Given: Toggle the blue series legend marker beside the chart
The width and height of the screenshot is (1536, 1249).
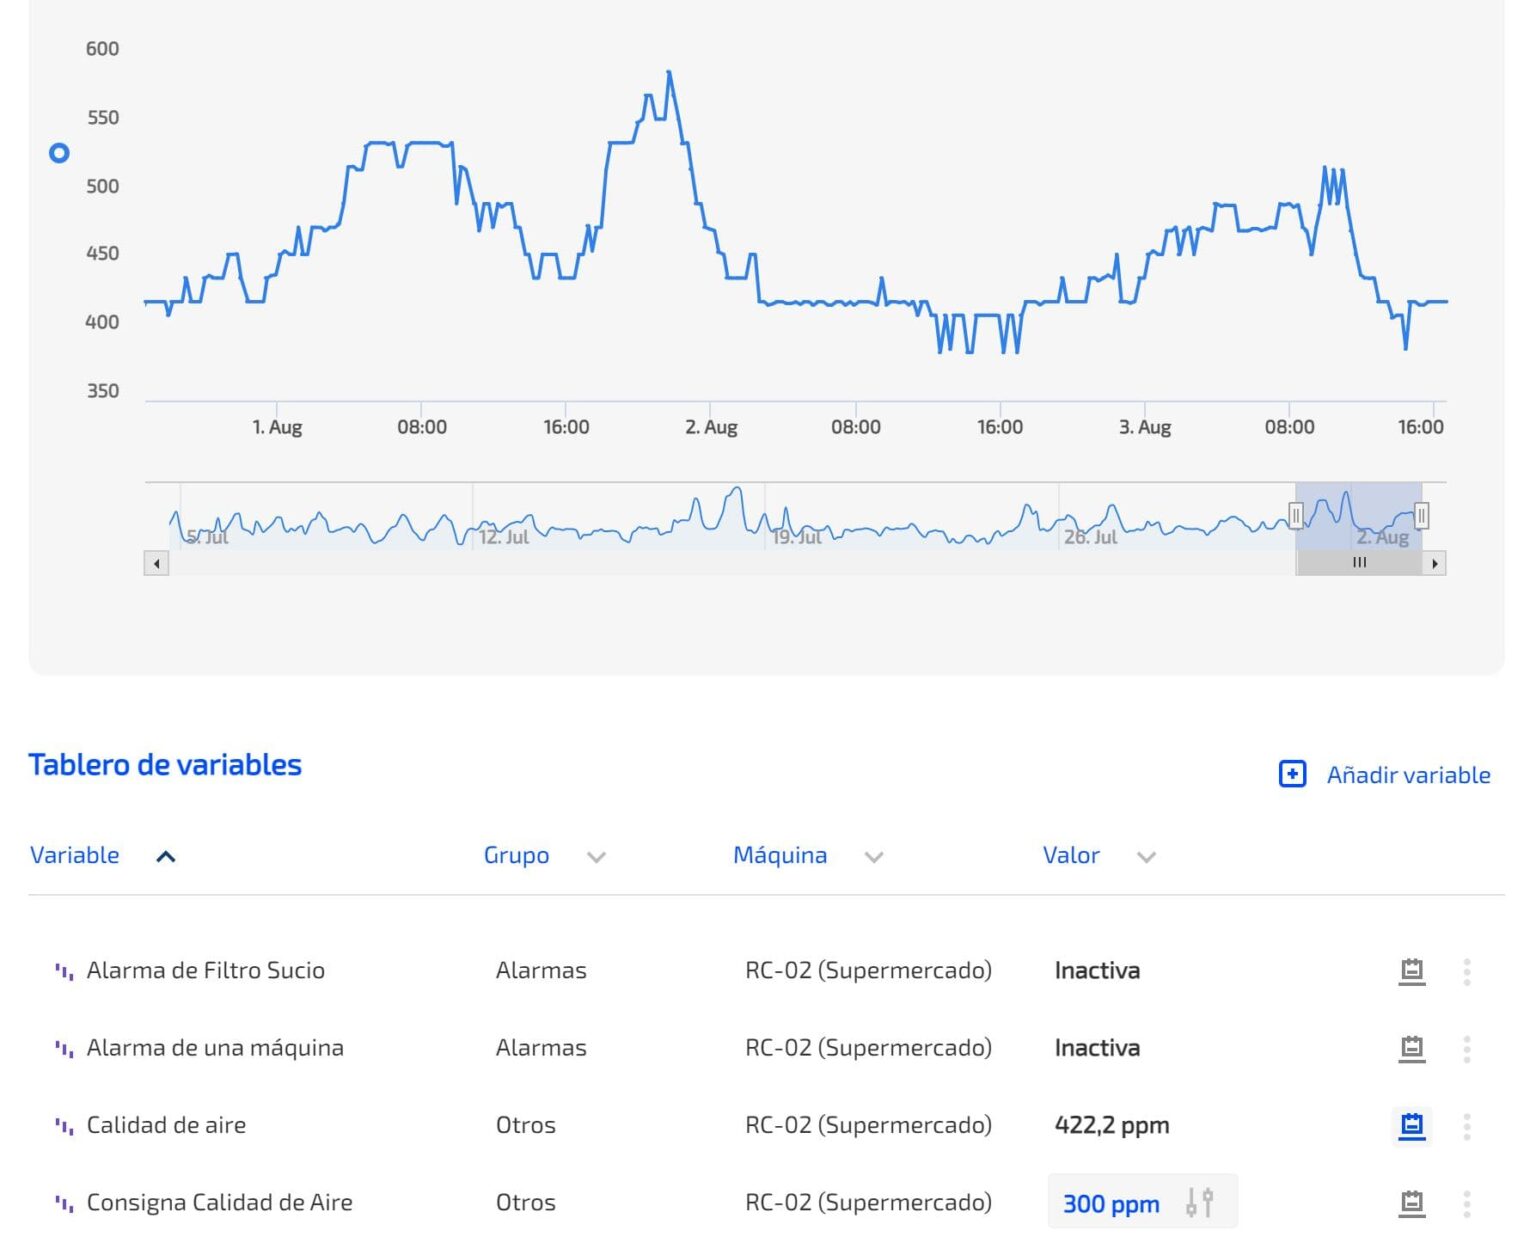Looking at the screenshot, I should (59, 153).
